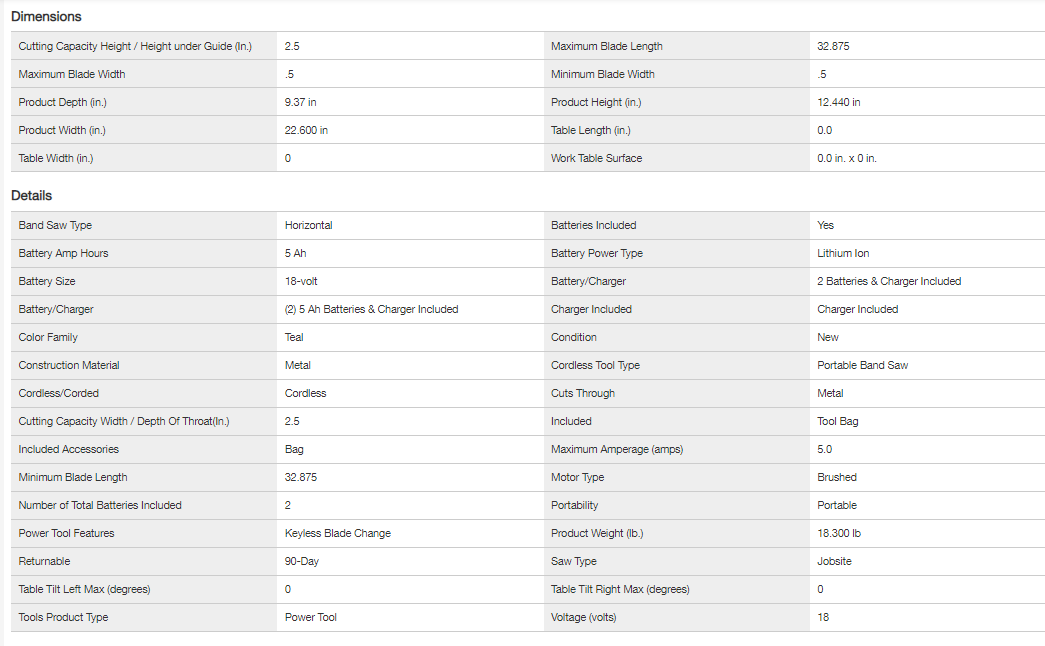Click the Tool Bag included value
The image size is (1045, 646).
837,421
